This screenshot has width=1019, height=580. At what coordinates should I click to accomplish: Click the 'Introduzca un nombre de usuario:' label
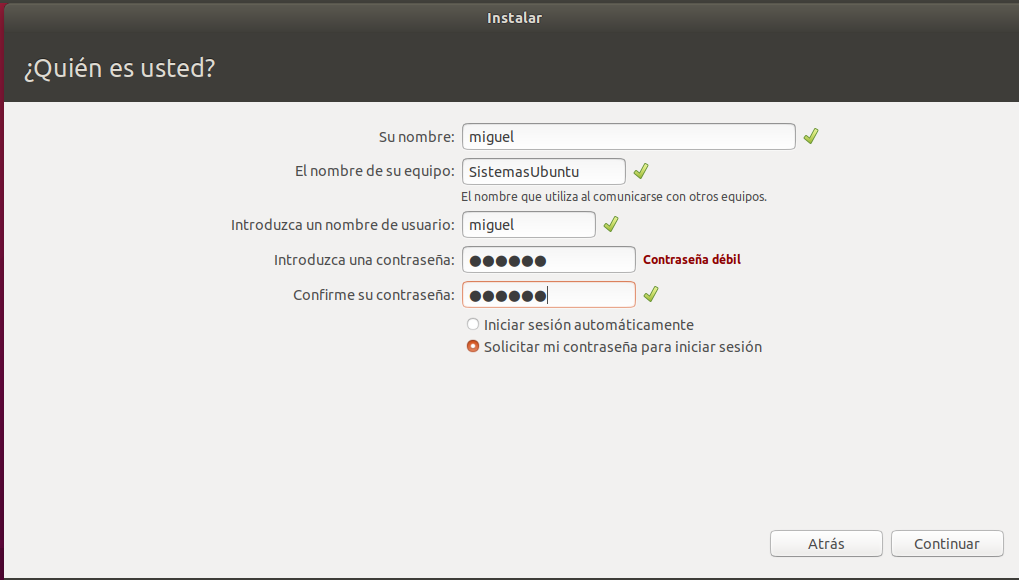coord(343,225)
